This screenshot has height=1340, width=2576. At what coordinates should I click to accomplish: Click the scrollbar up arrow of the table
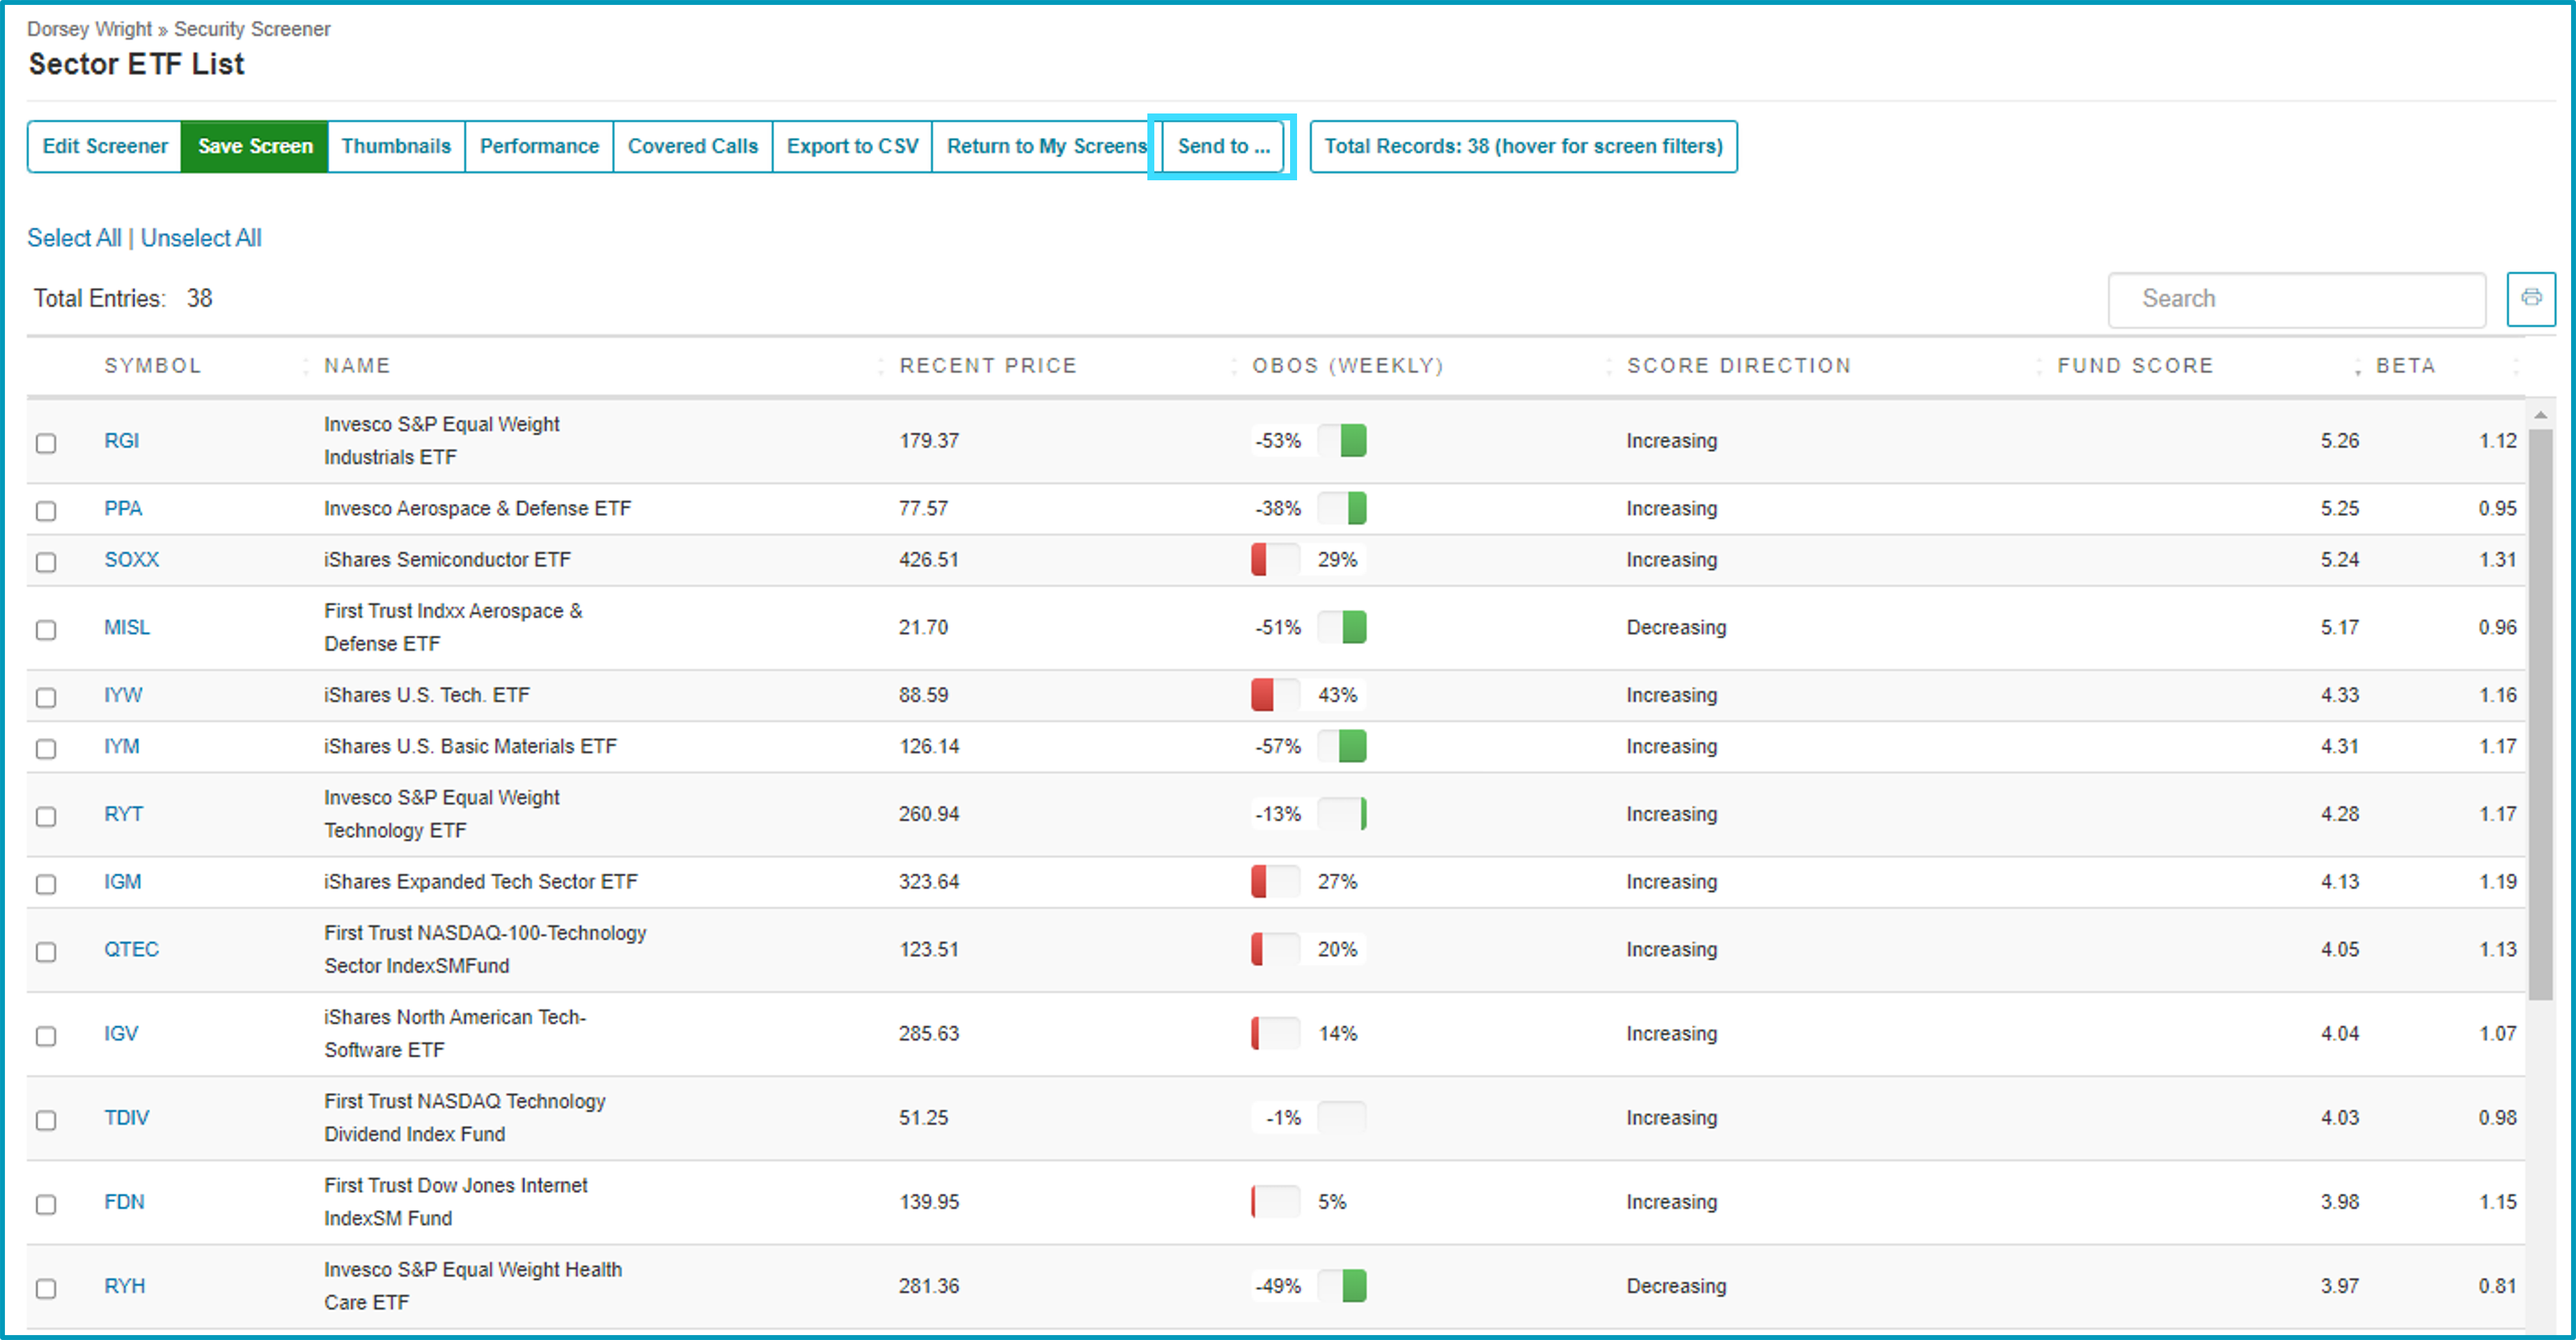[x=2540, y=414]
